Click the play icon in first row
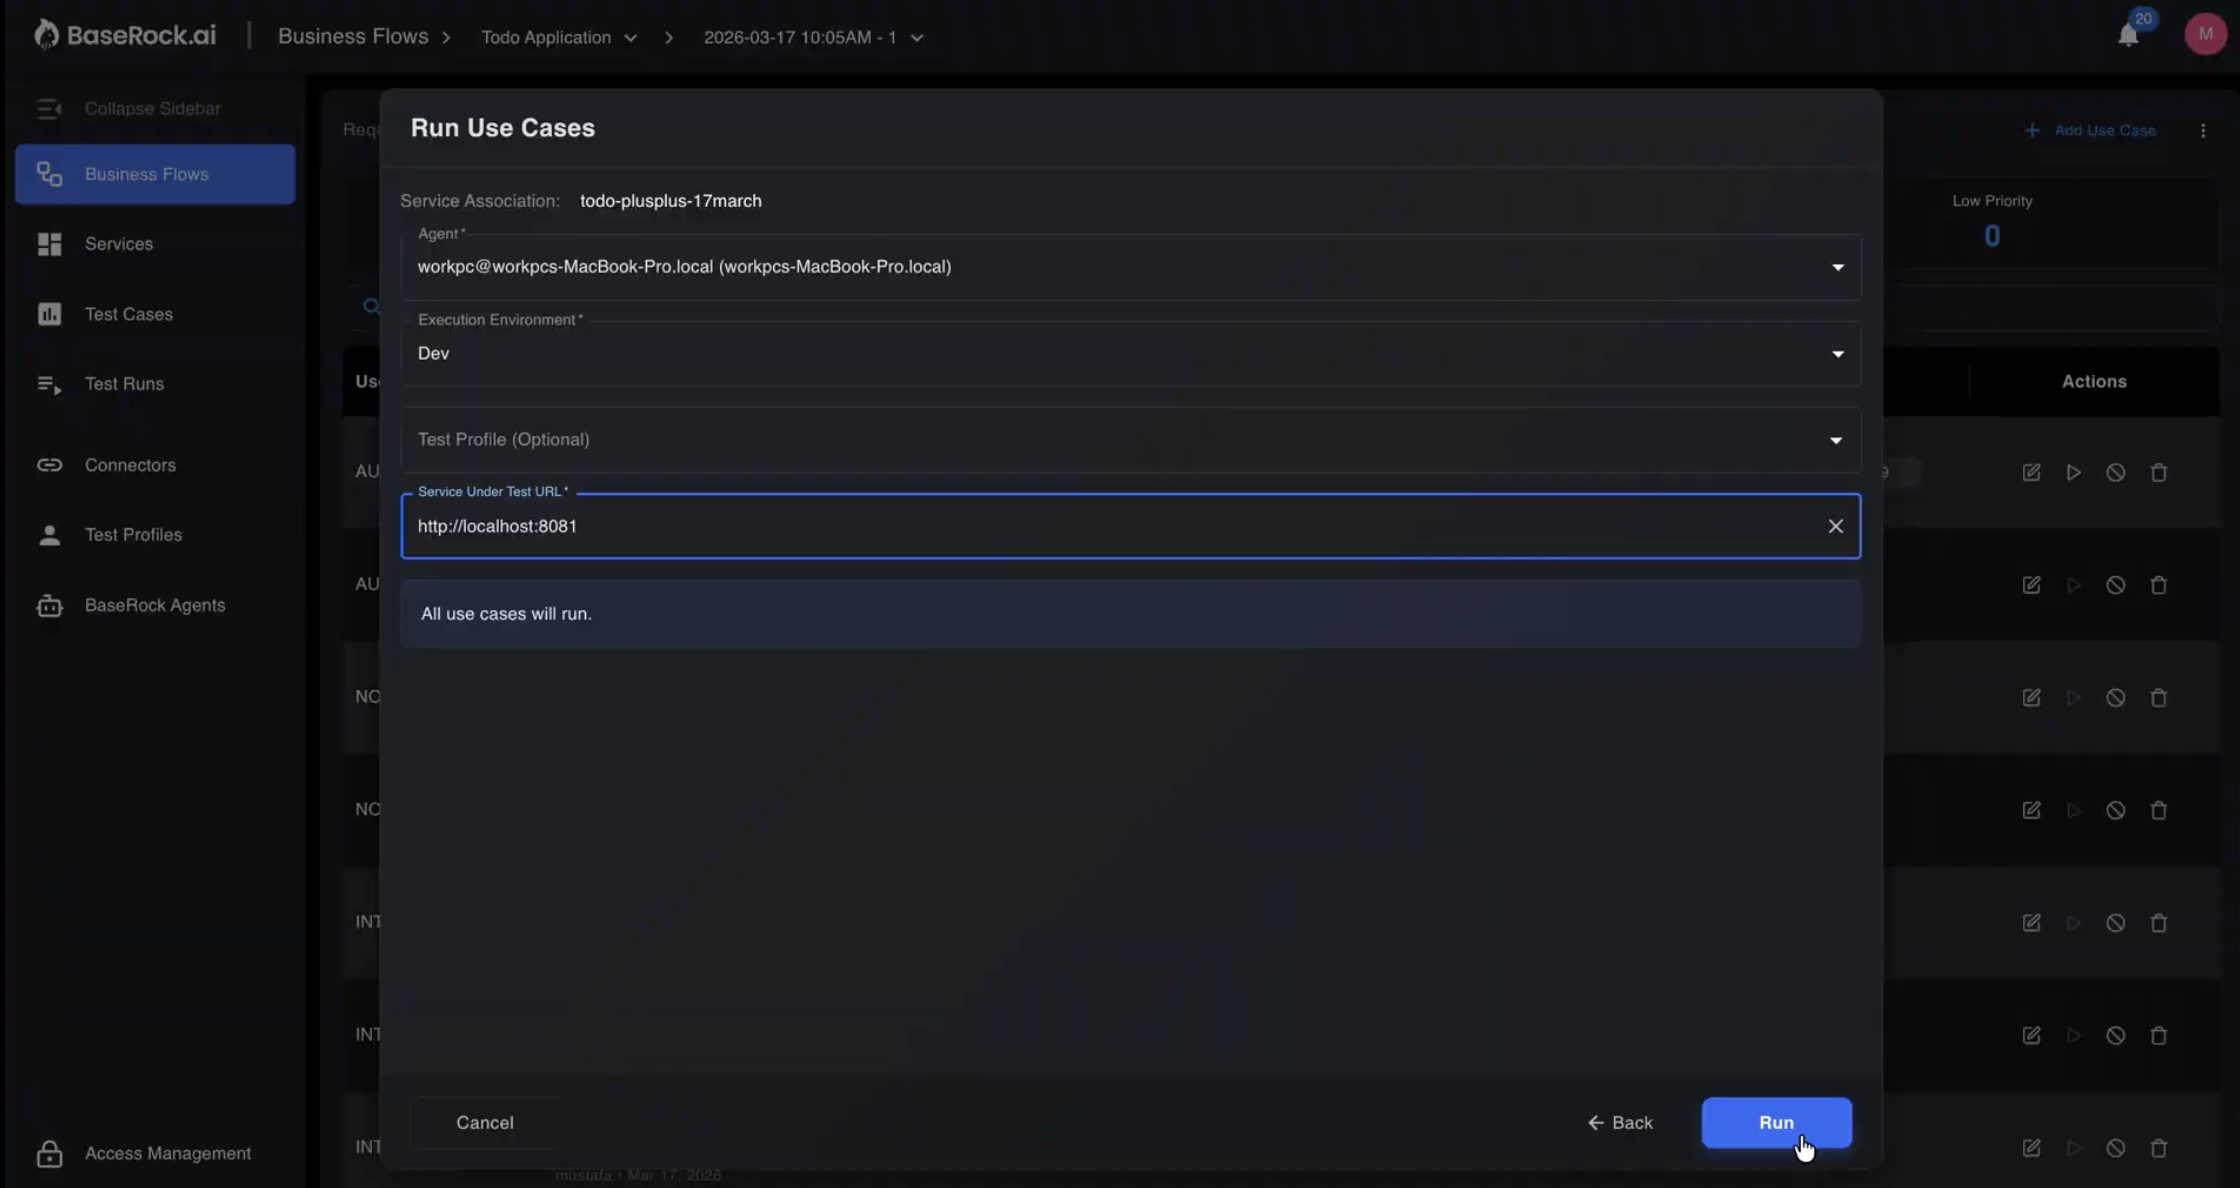This screenshot has width=2240, height=1188. coord(2074,472)
